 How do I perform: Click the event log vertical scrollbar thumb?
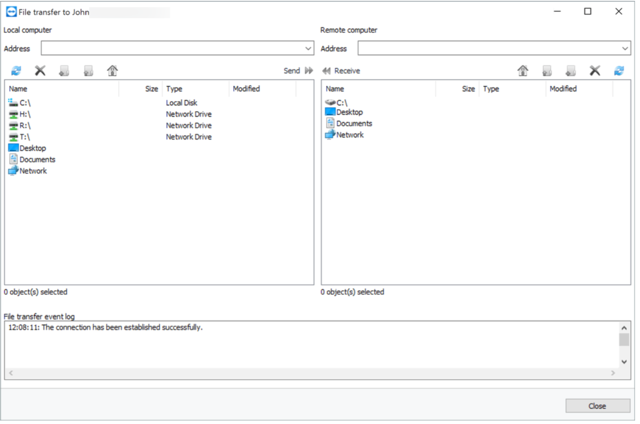tap(624, 340)
